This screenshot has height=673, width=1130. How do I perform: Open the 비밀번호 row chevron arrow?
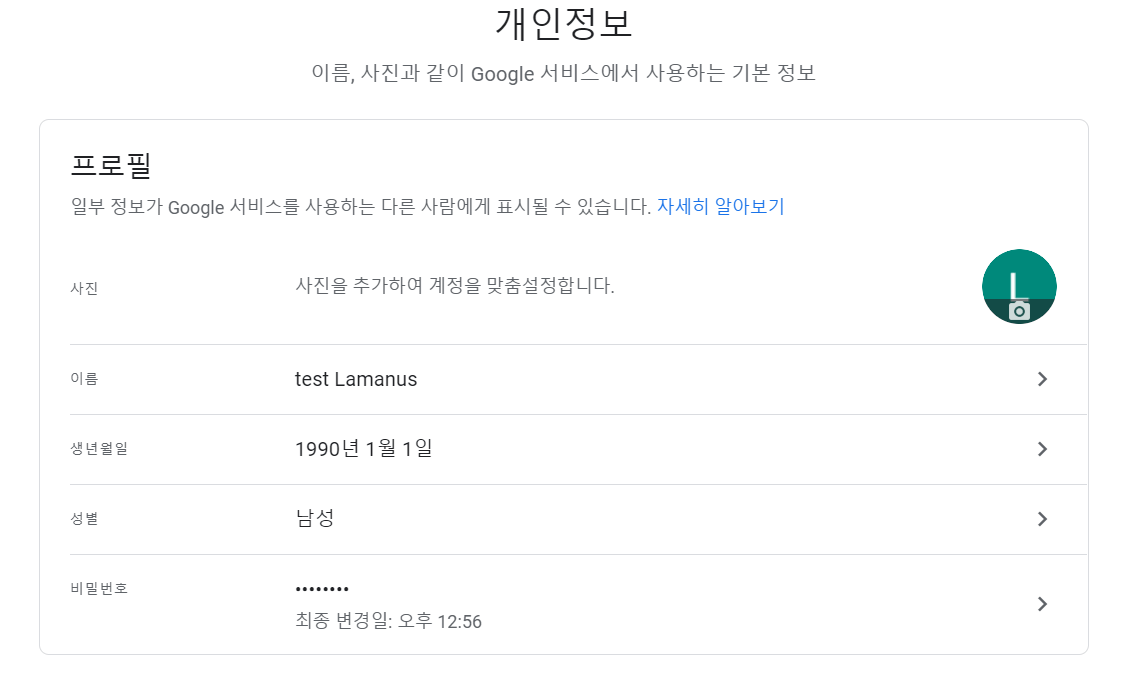[1042, 604]
